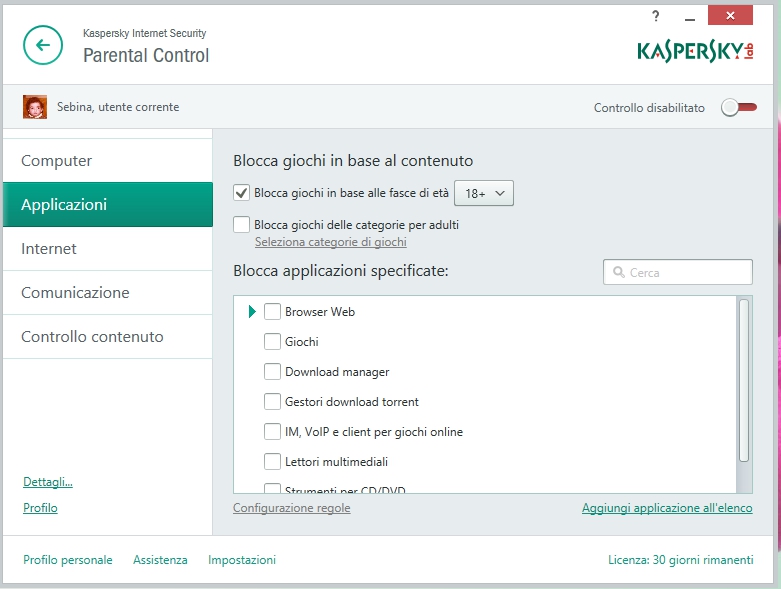
Task: Check the Browser Web checkbox
Action: tap(272, 312)
